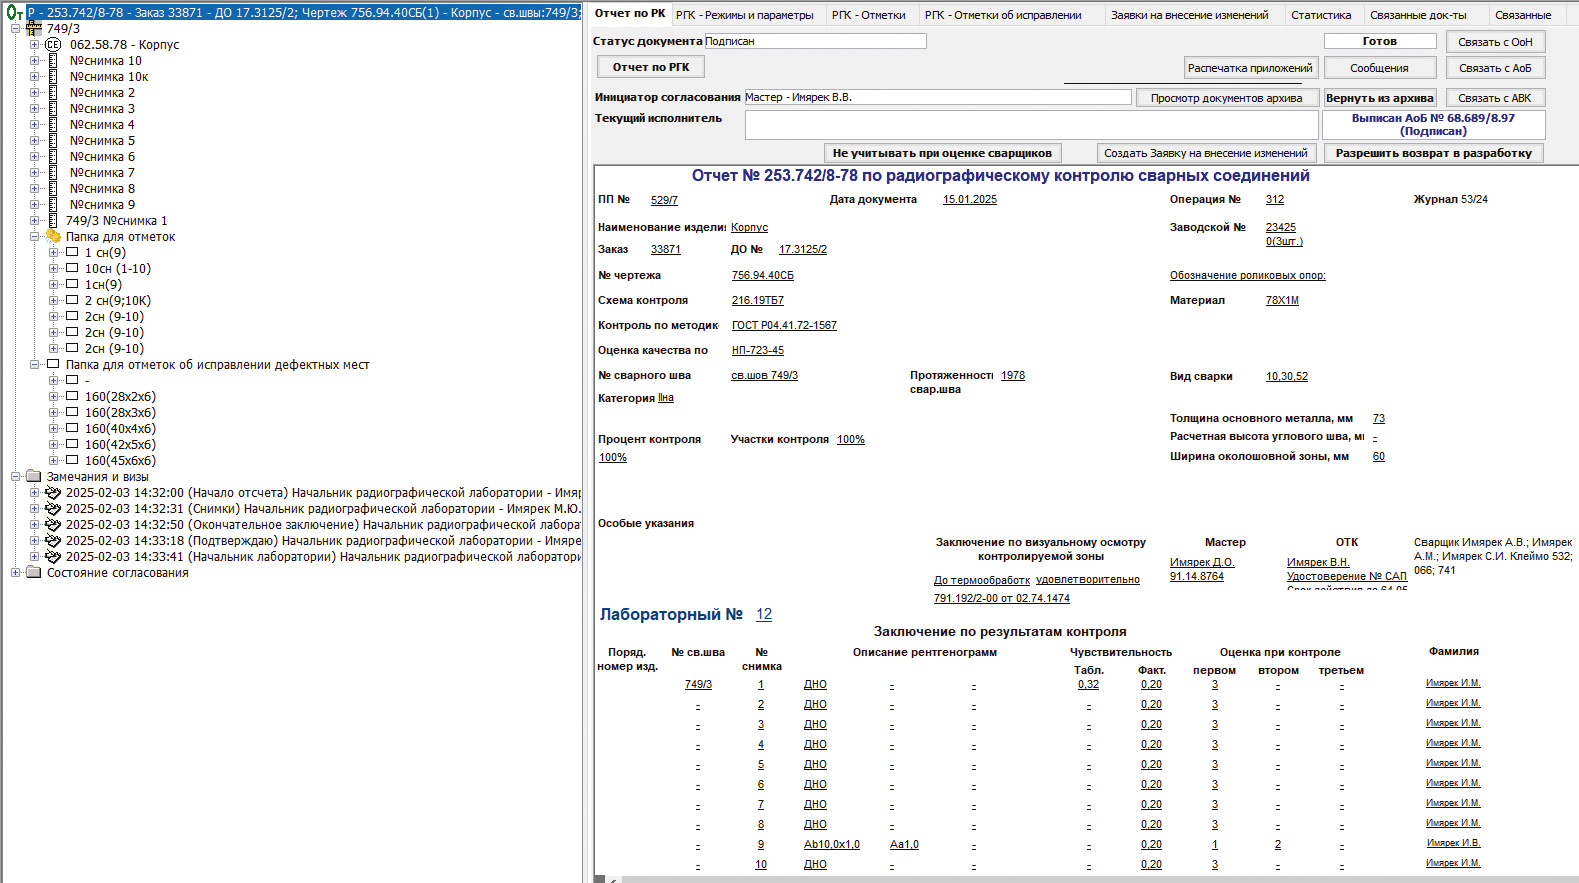Collapse the Замечания и визы node
This screenshot has height=883, width=1579.
[16, 477]
